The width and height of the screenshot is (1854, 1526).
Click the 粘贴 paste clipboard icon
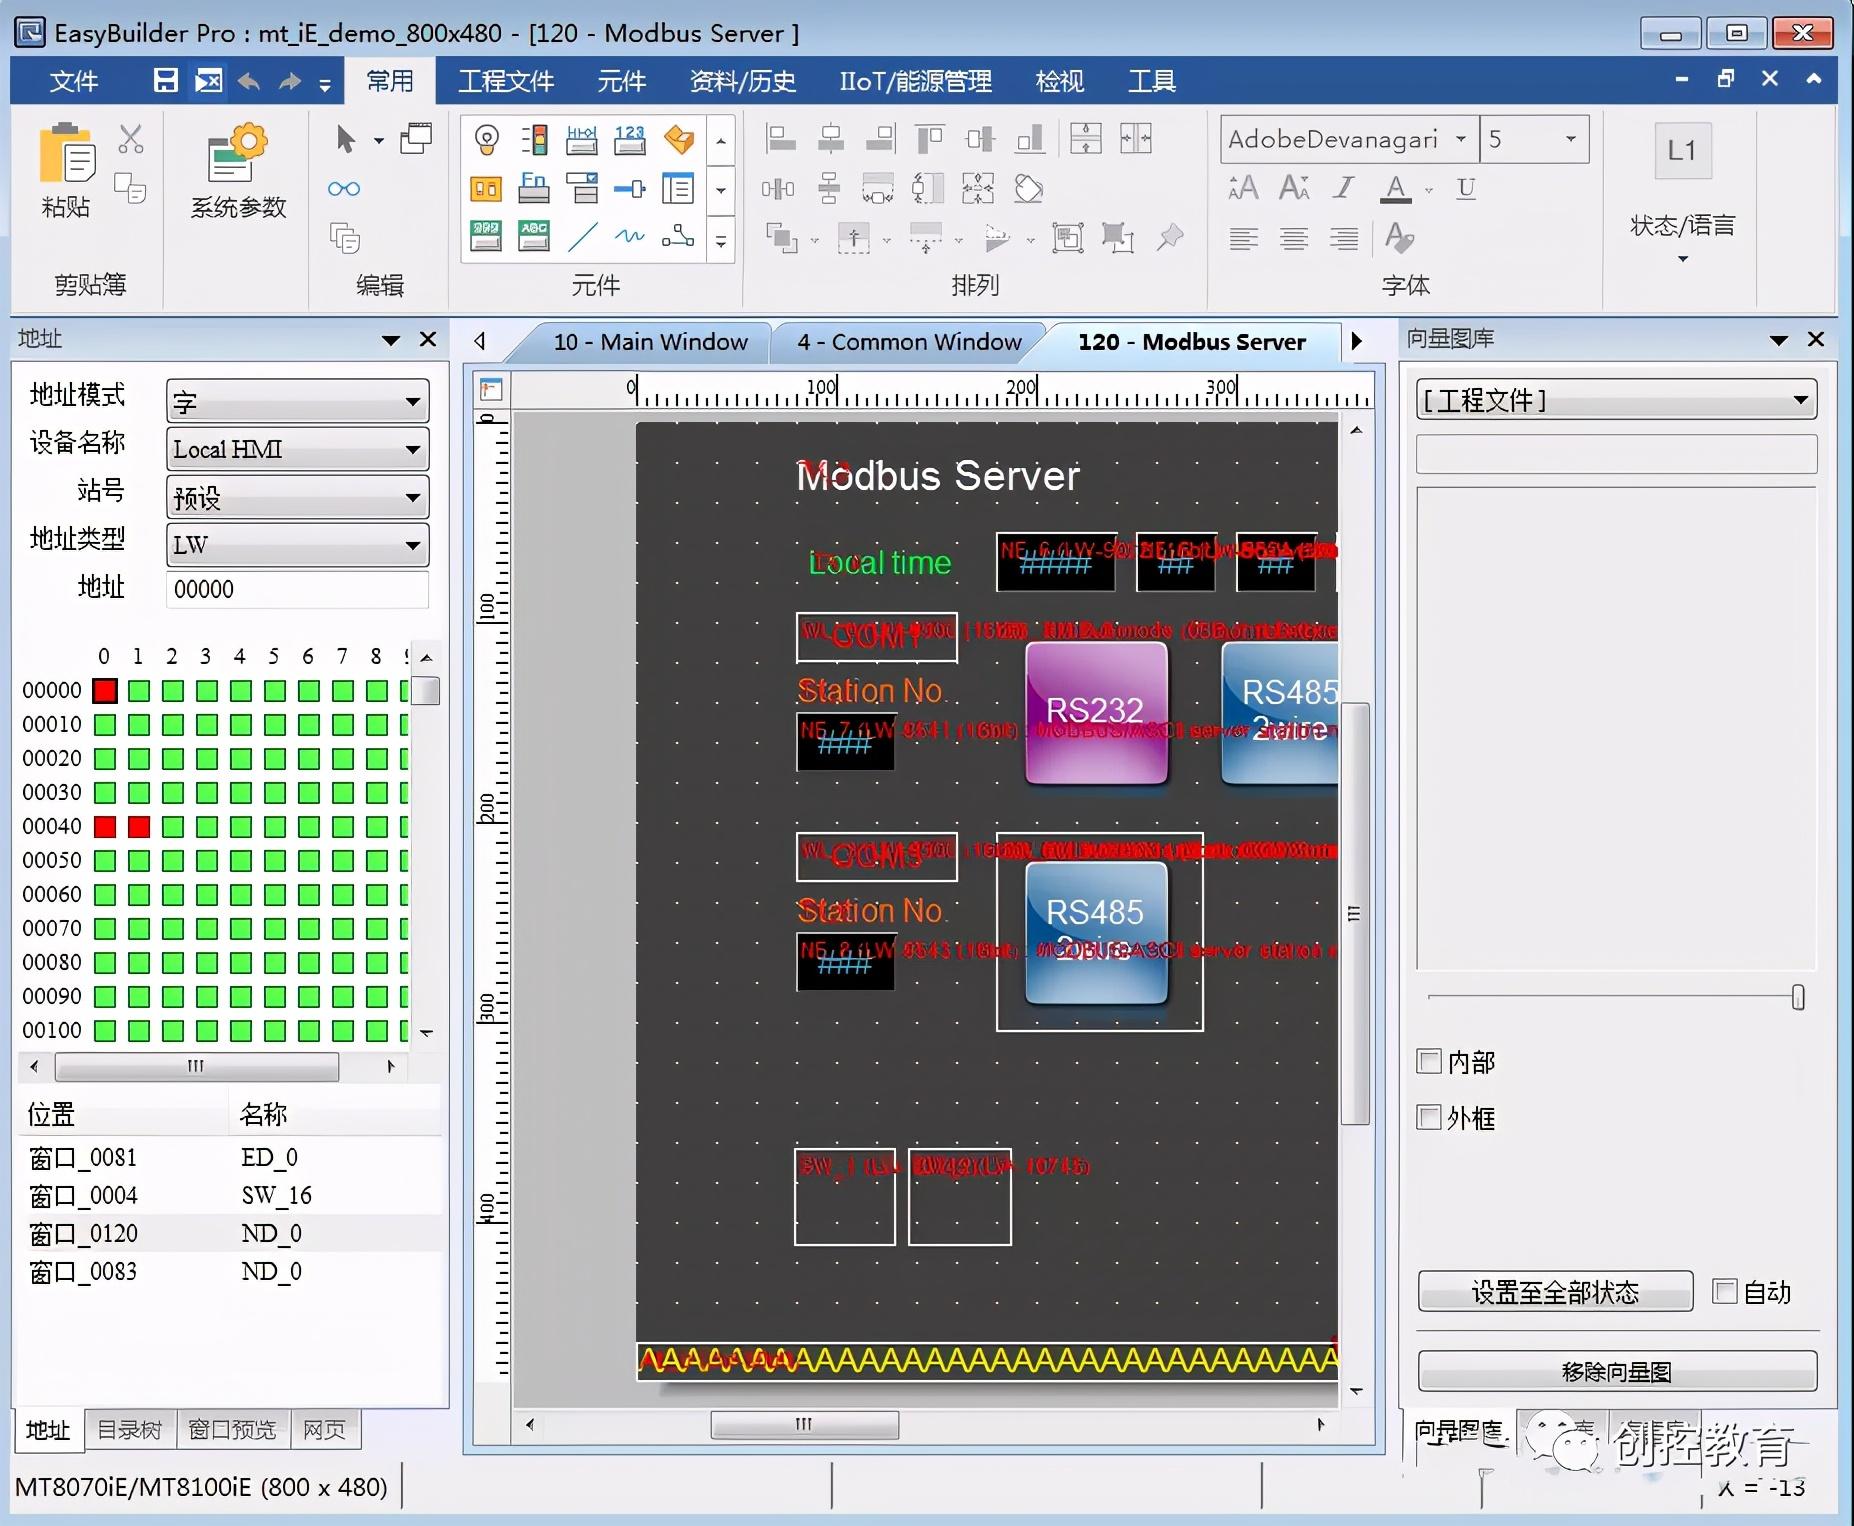click(x=66, y=153)
